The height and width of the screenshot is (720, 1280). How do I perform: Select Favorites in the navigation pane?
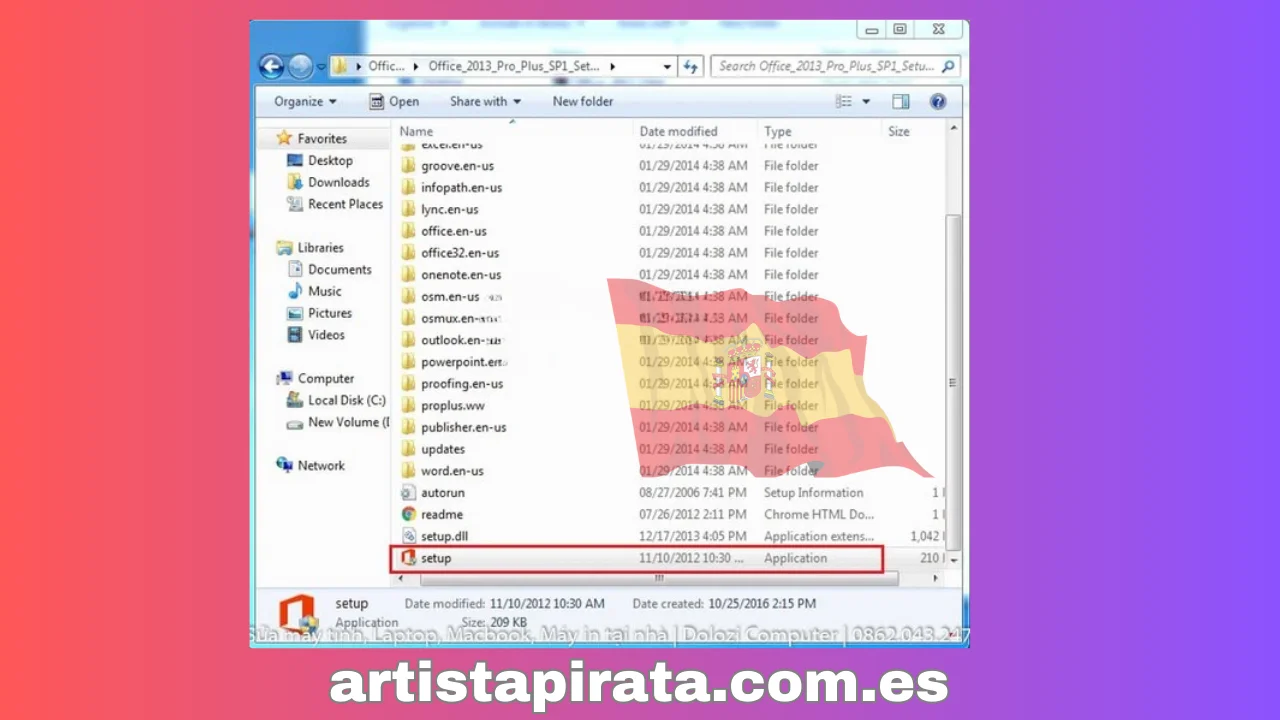(321, 139)
